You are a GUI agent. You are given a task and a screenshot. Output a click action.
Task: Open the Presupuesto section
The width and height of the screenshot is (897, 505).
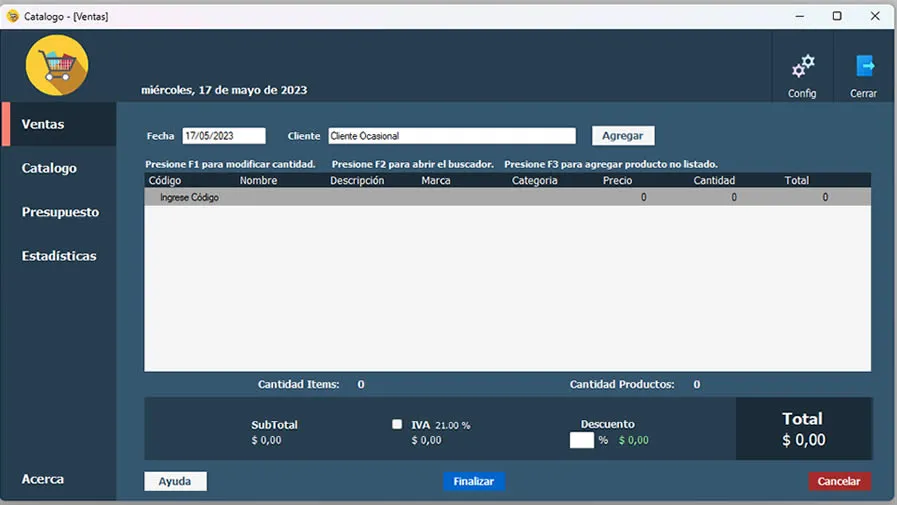click(60, 212)
